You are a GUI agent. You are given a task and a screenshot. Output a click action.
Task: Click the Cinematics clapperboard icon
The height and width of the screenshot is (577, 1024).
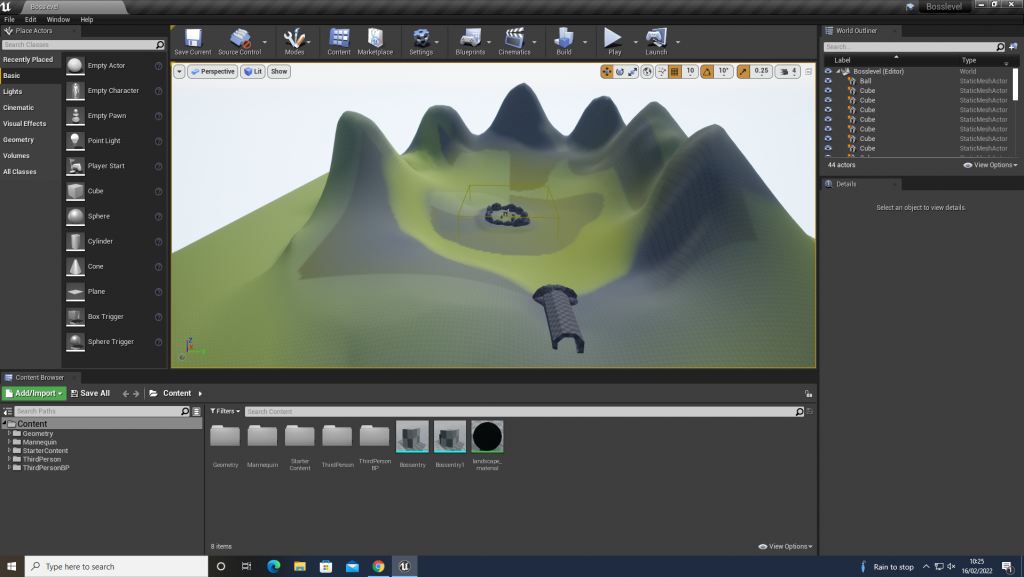click(515, 38)
